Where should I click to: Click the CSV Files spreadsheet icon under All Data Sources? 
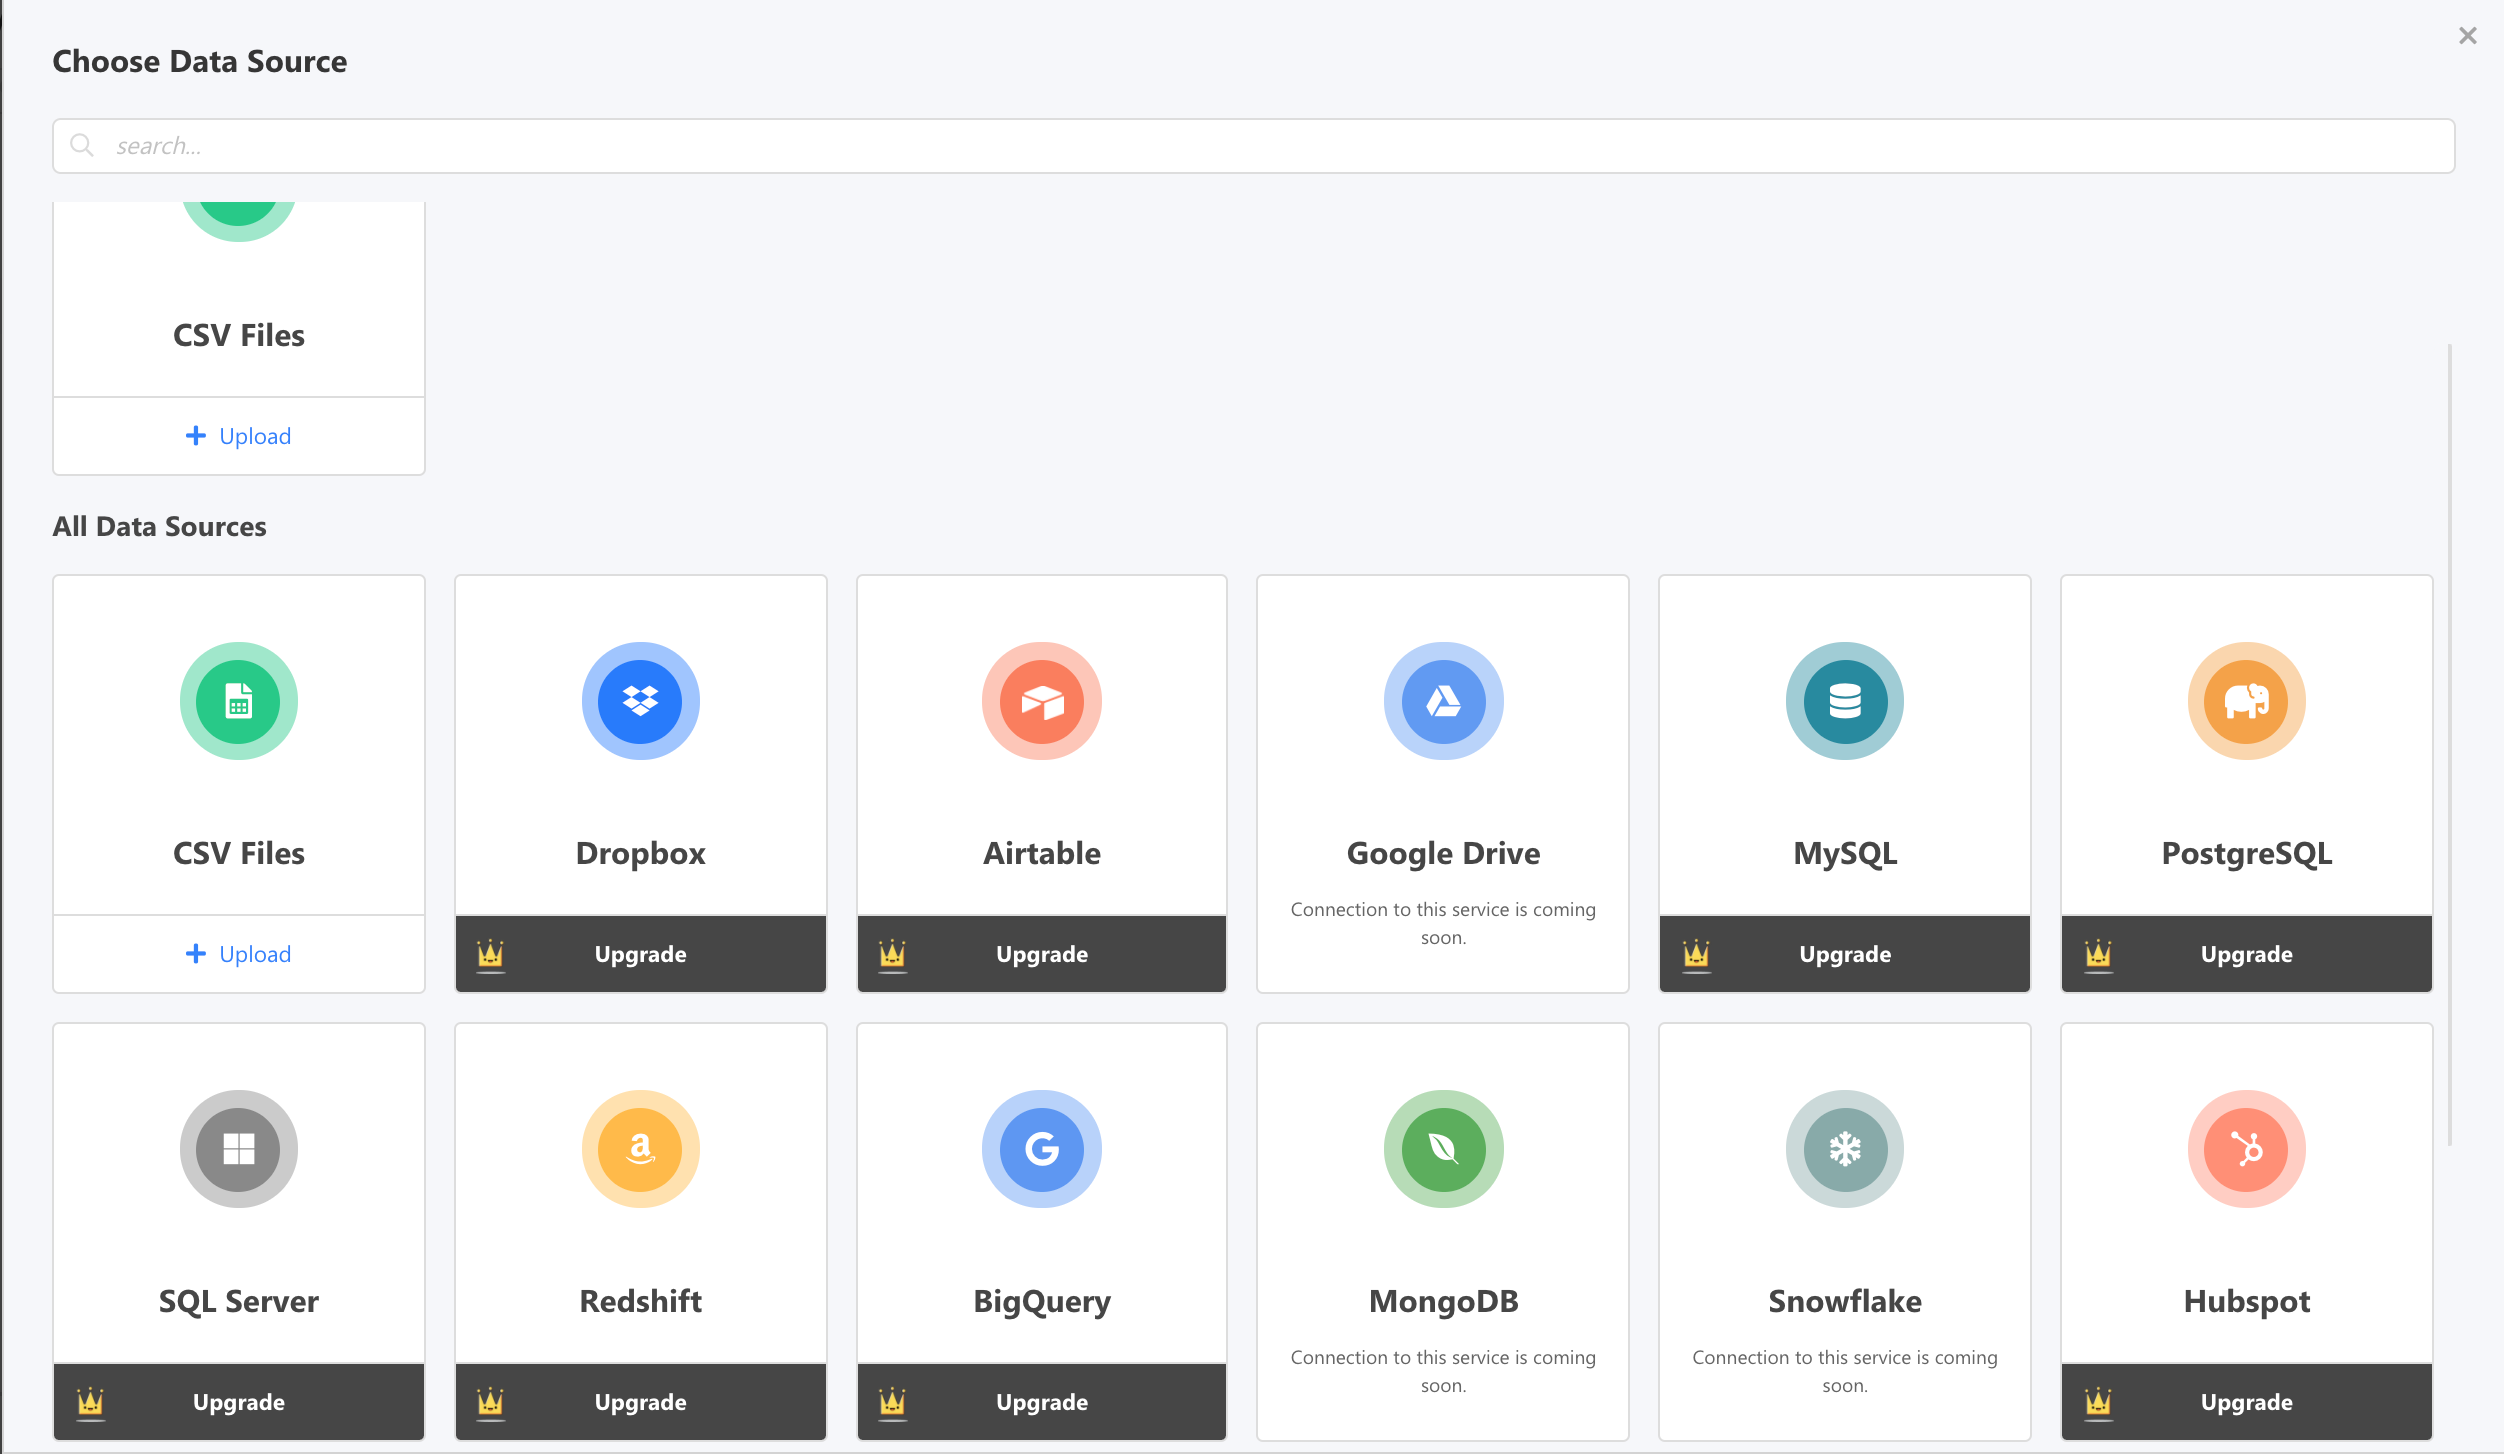tap(239, 701)
